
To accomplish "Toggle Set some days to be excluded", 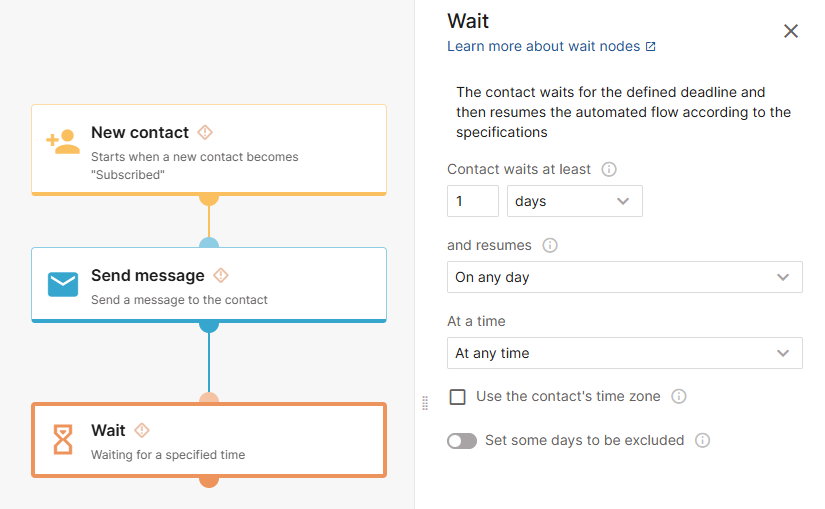I will [462, 441].
